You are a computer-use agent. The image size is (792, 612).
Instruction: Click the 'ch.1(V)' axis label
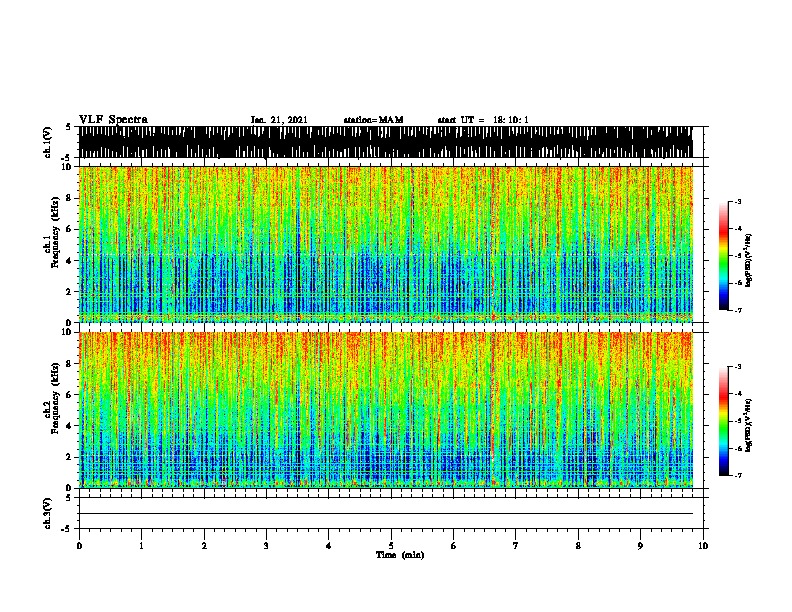point(47,142)
